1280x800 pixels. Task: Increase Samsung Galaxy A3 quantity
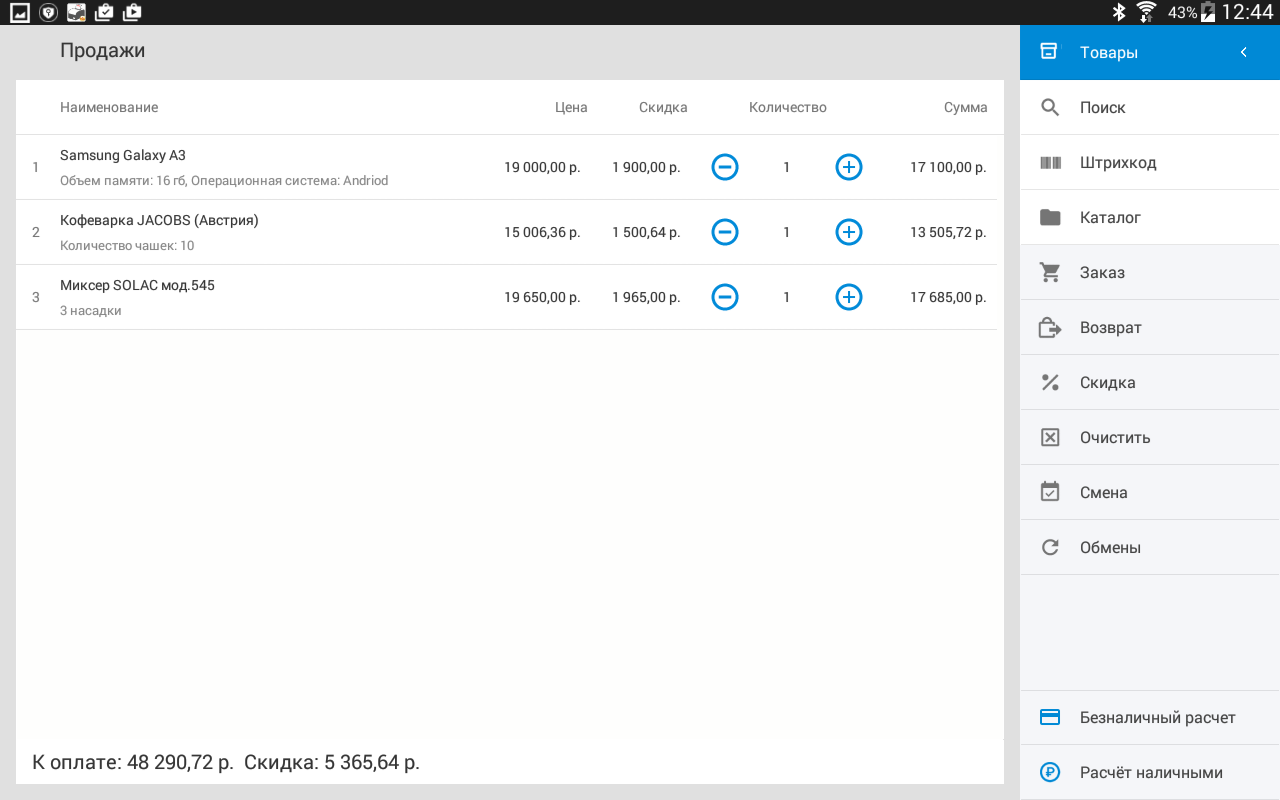click(x=848, y=167)
